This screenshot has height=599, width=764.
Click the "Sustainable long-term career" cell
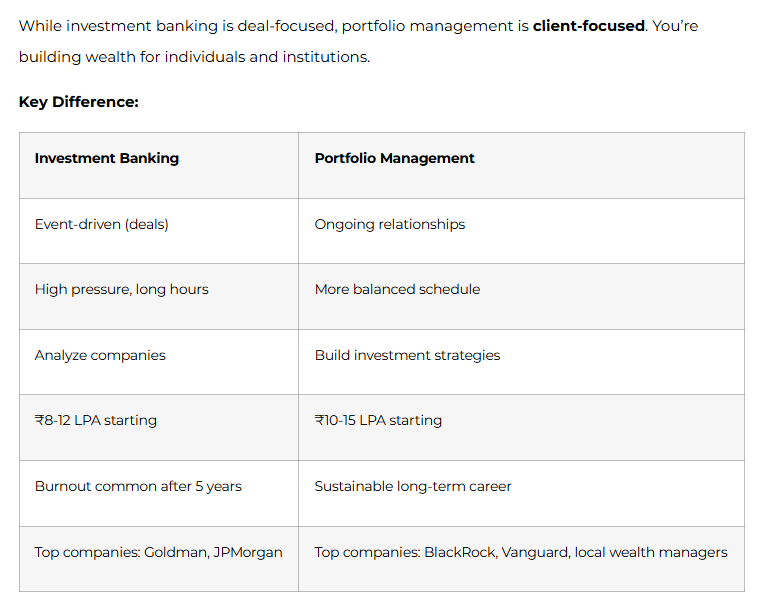pyautogui.click(x=412, y=486)
